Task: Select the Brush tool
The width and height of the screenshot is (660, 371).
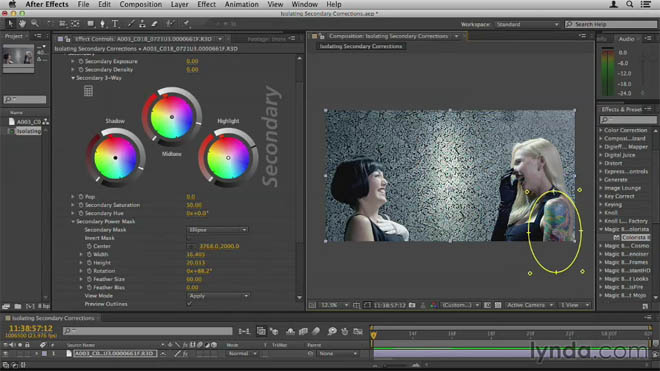Action: (131, 24)
